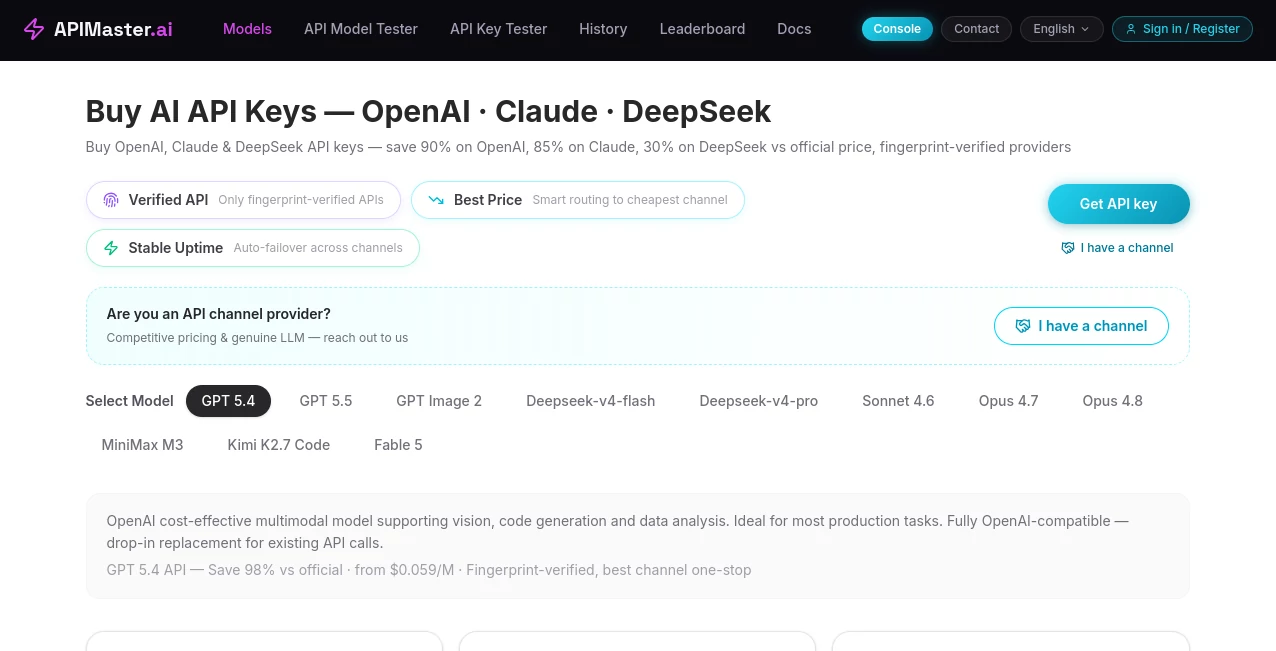Click the handshake icon in the banner's I have a channel button
Viewport: 1276px width, 651px height.
point(1023,326)
